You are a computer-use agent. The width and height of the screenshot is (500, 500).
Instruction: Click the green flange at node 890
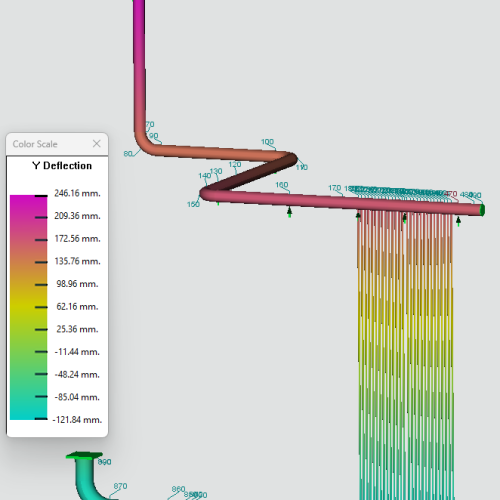[x=84, y=456]
